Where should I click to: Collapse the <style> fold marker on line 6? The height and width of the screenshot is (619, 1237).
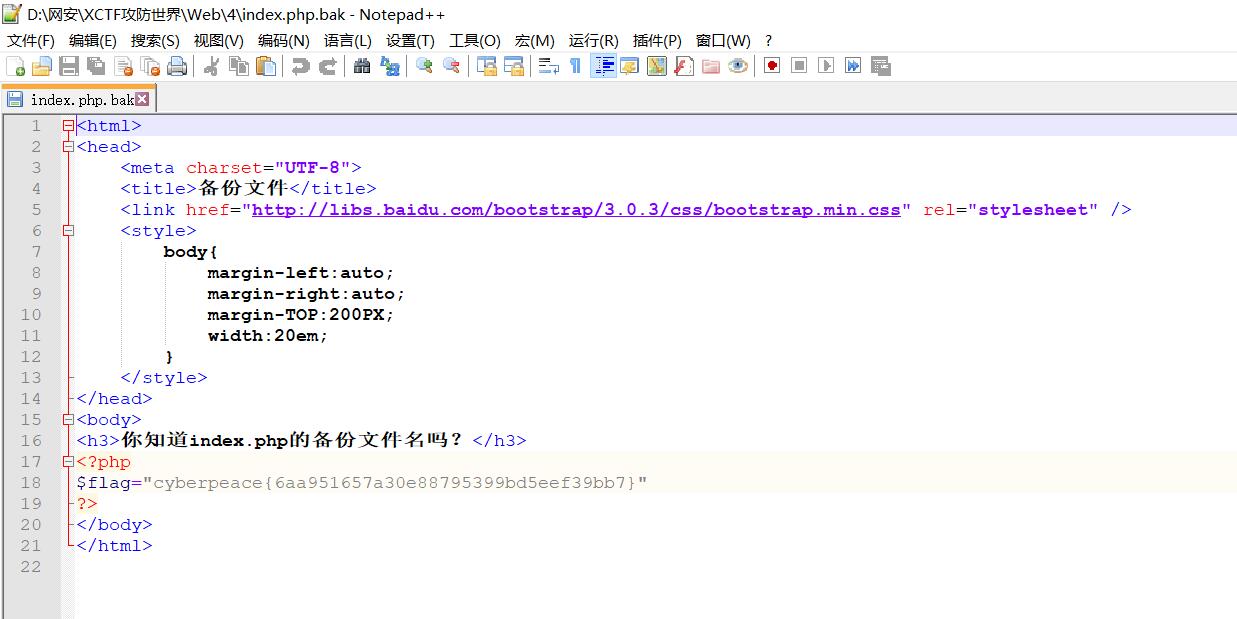[x=68, y=231]
